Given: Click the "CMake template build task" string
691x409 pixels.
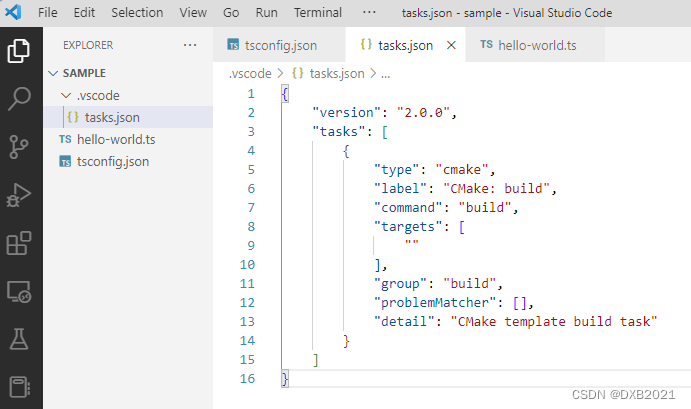Looking at the screenshot, I should [x=554, y=321].
